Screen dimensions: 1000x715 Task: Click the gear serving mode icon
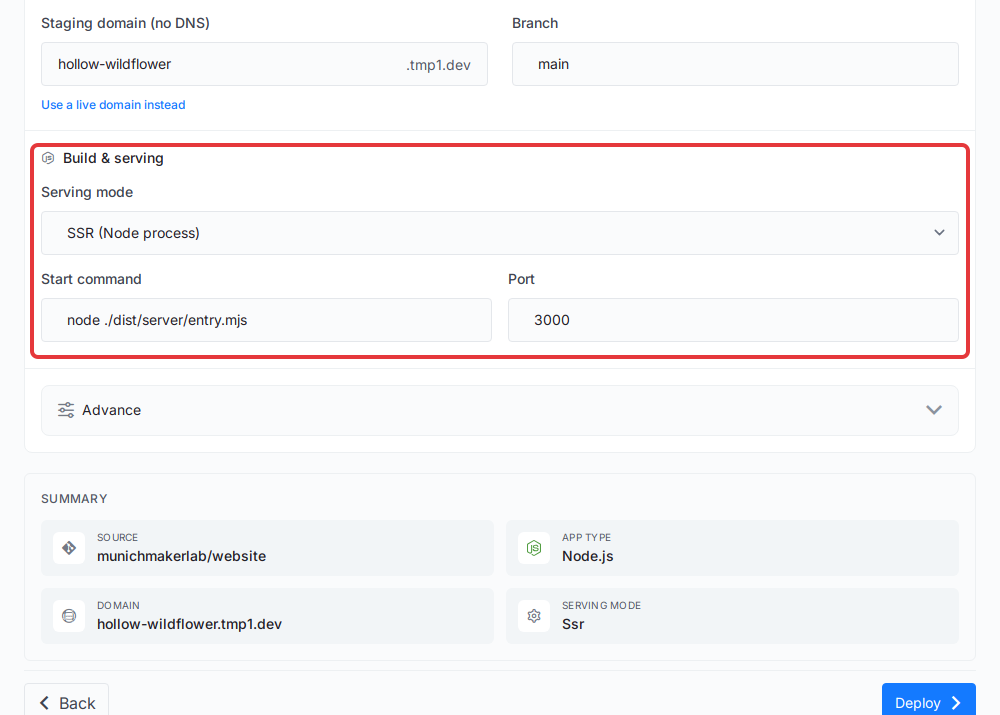(534, 616)
